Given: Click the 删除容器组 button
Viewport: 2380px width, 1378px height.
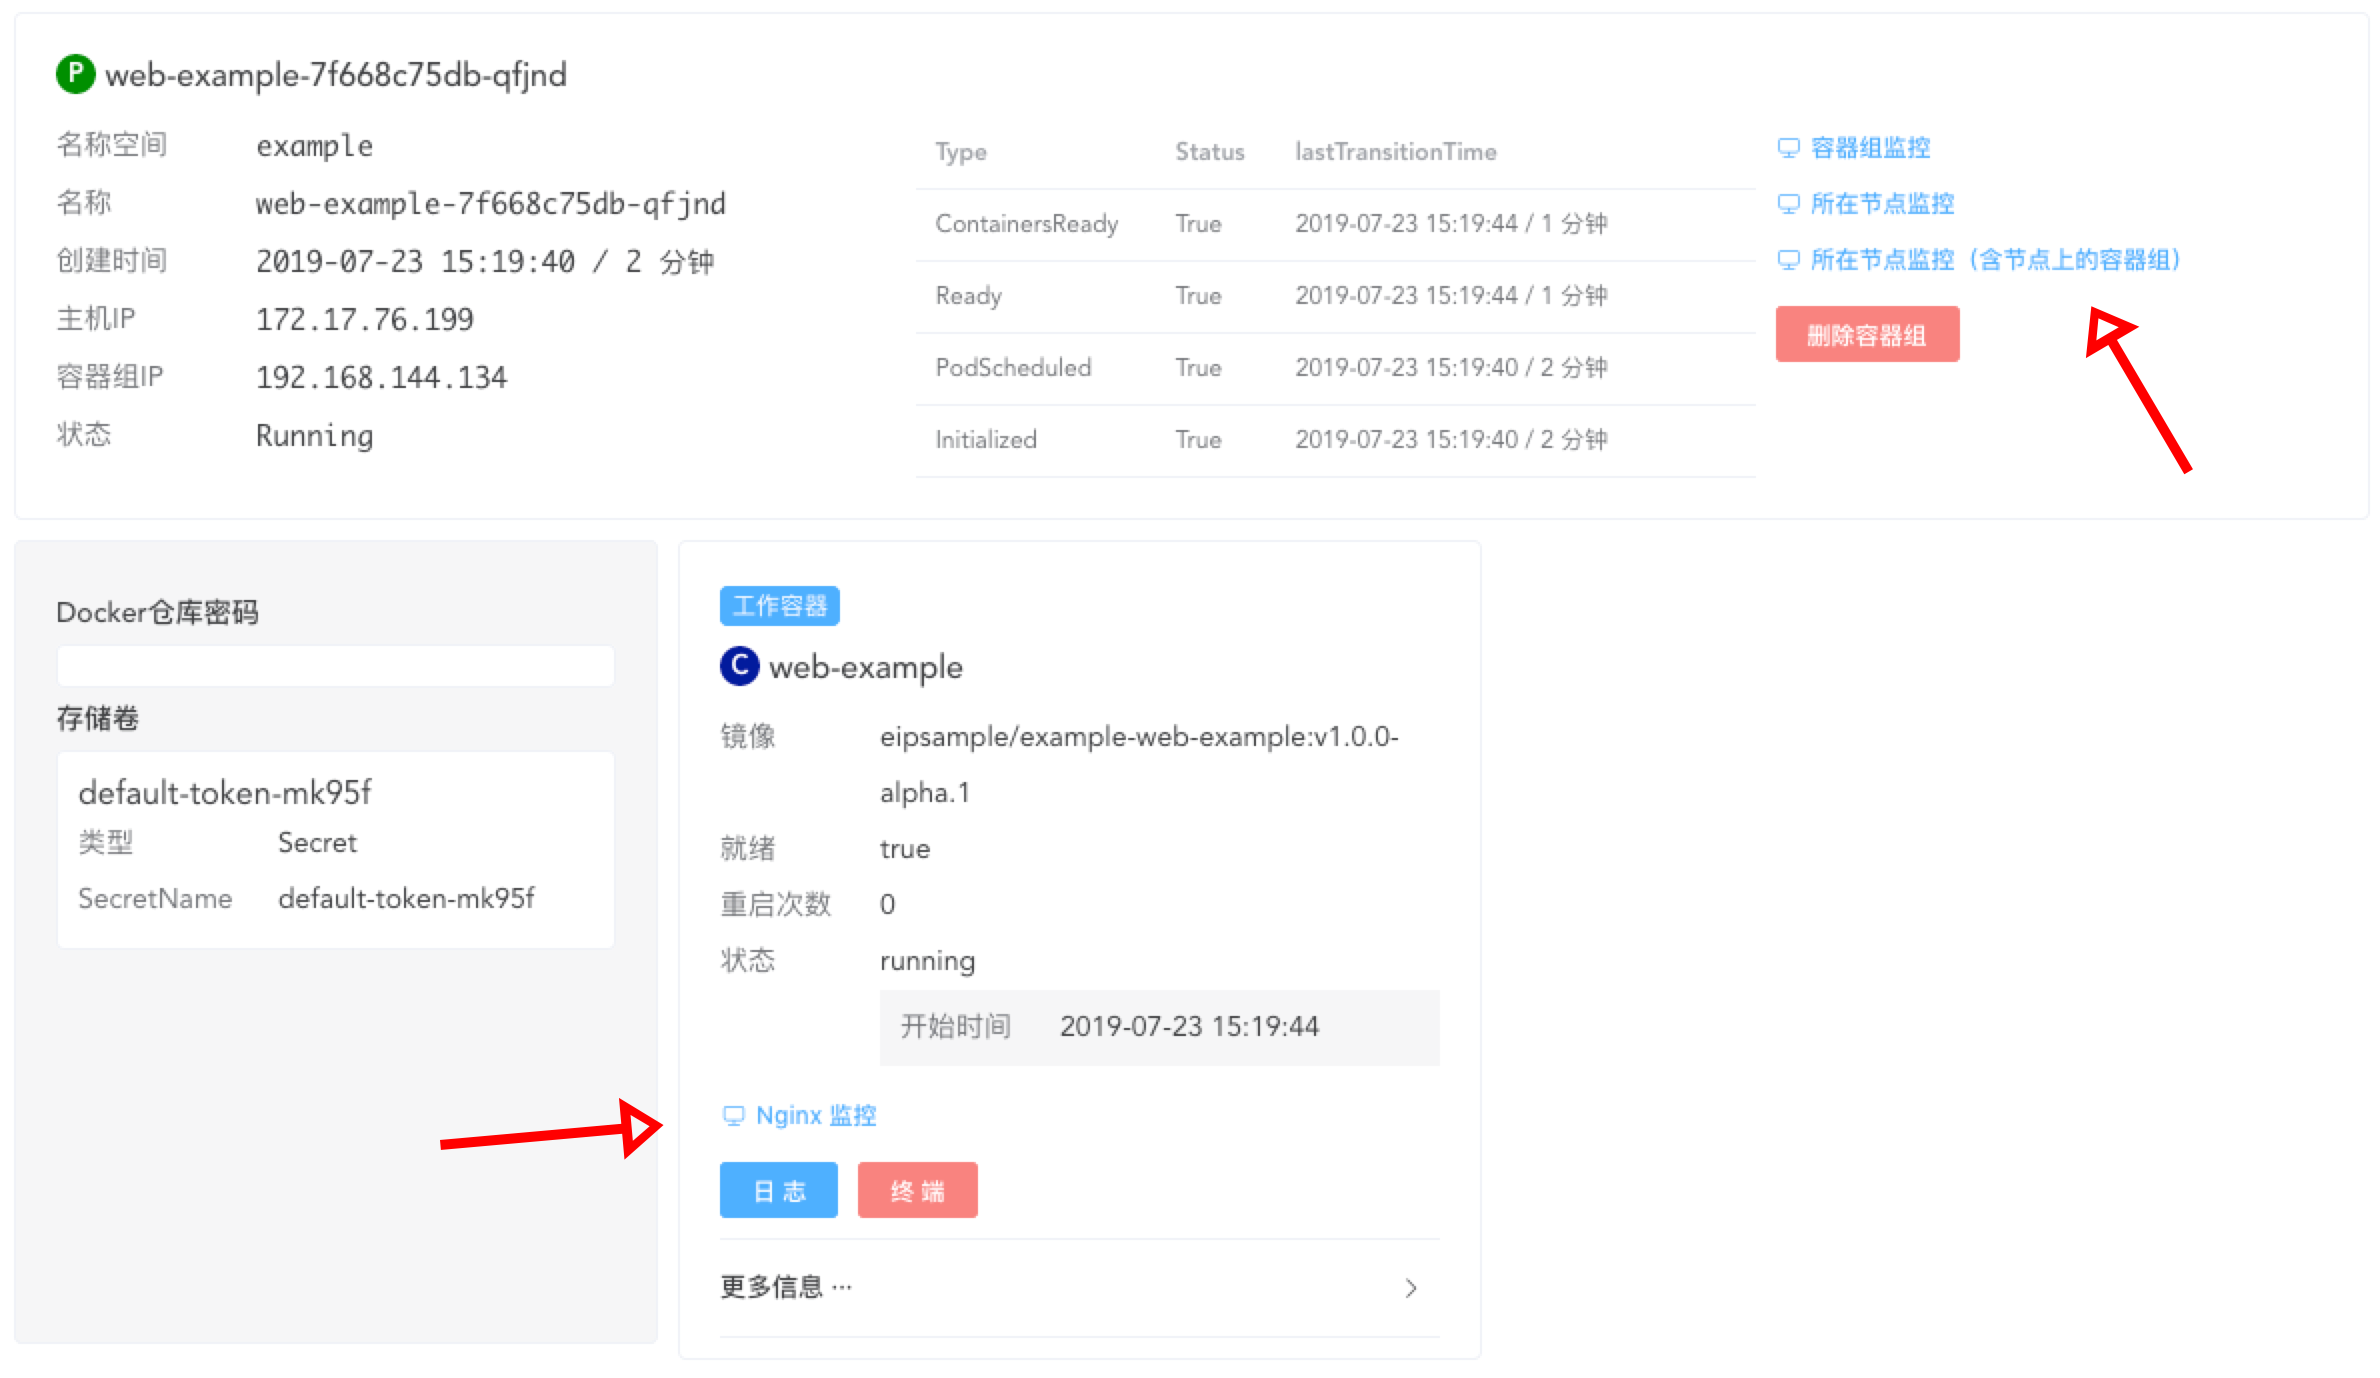Looking at the screenshot, I should pos(1867,335).
